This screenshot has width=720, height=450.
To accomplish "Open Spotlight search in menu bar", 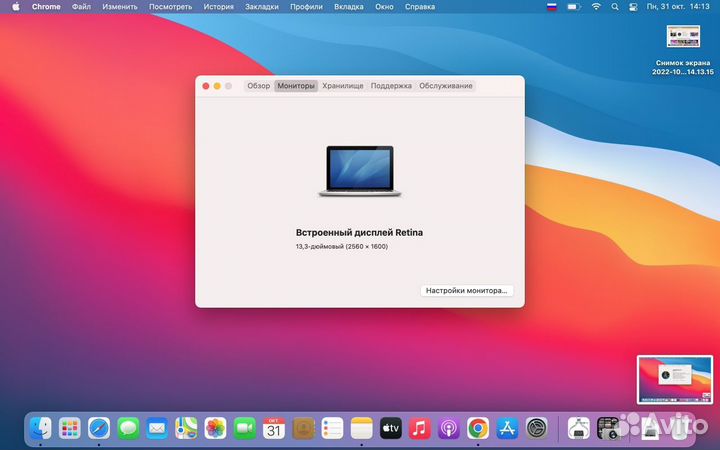I will (x=615, y=7).
